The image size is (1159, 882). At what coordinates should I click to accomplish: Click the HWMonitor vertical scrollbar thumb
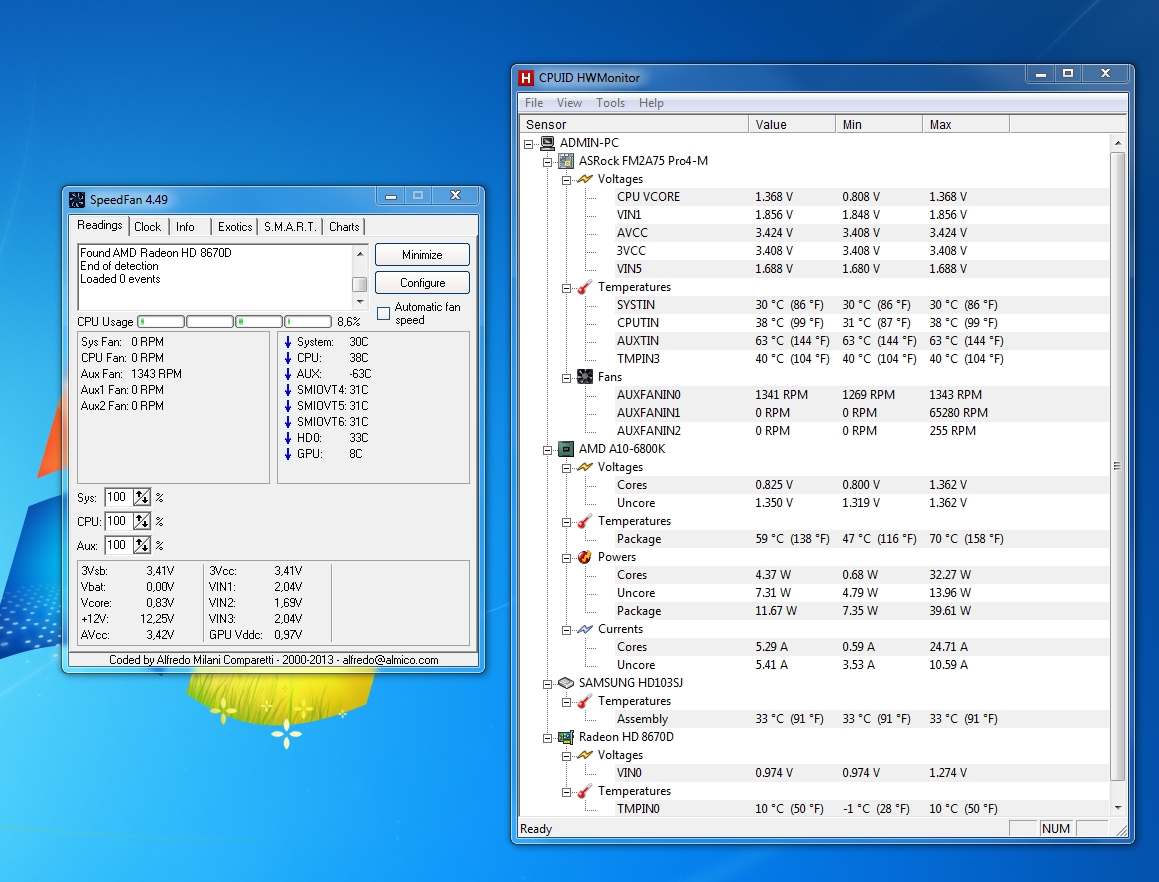(x=1118, y=466)
